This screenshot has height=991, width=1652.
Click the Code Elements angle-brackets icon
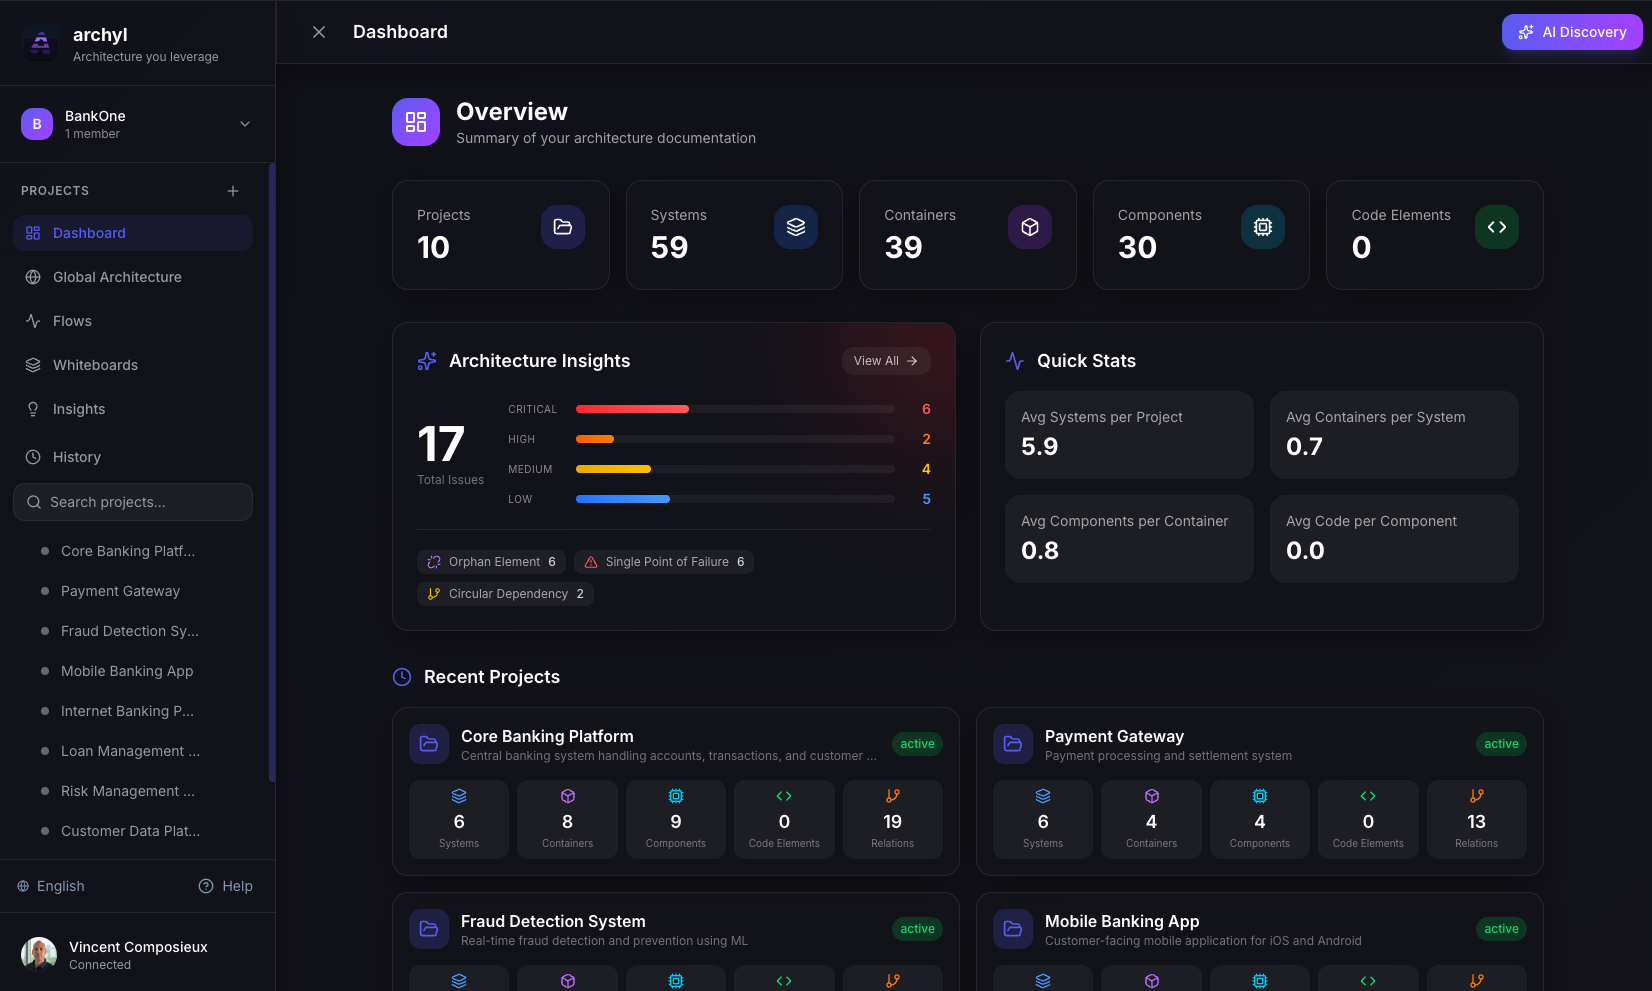pyautogui.click(x=1496, y=227)
